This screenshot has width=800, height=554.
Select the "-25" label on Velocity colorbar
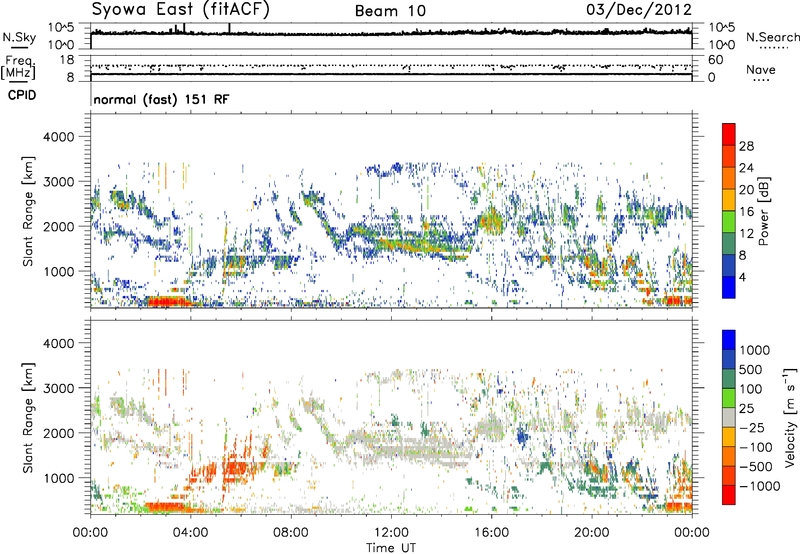pyautogui.click(x=751, y=428)
